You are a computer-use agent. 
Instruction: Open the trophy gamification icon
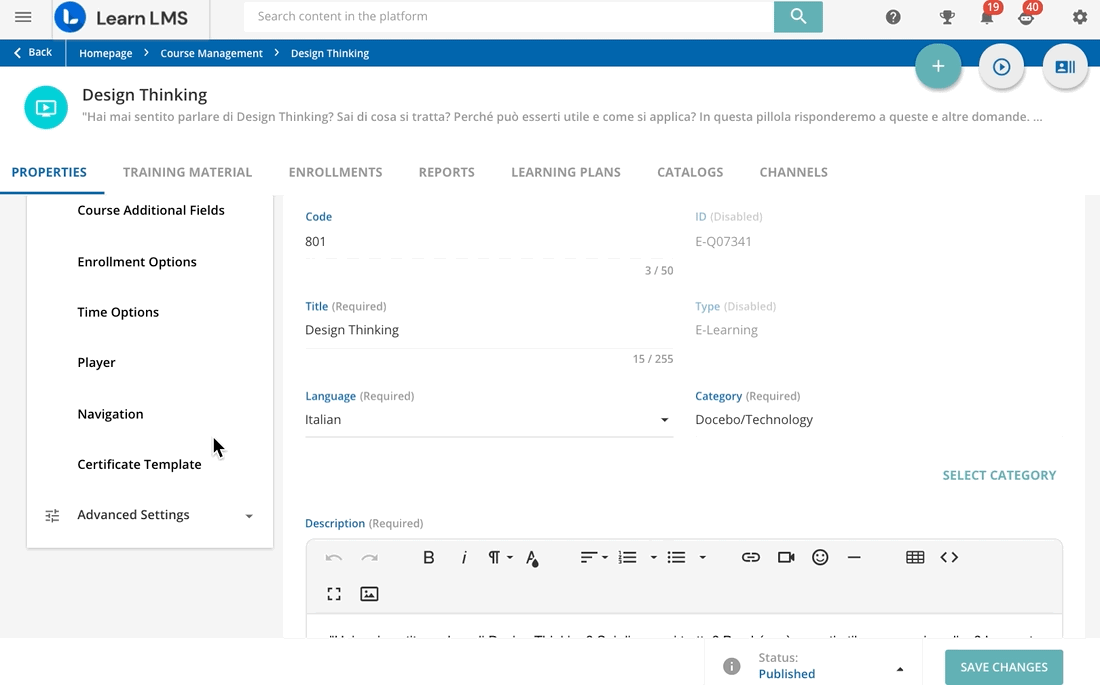pos(947,18)
